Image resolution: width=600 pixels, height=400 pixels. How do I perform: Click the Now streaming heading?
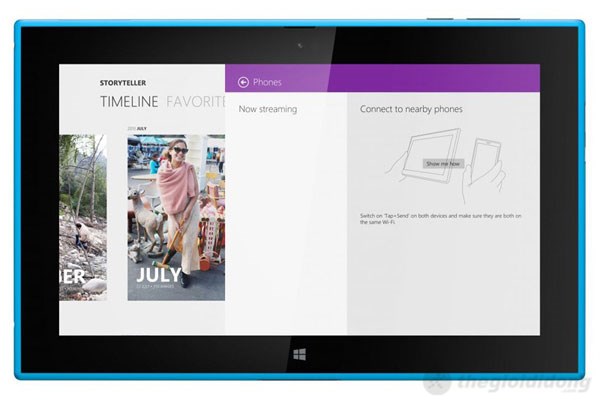[267, 109]
